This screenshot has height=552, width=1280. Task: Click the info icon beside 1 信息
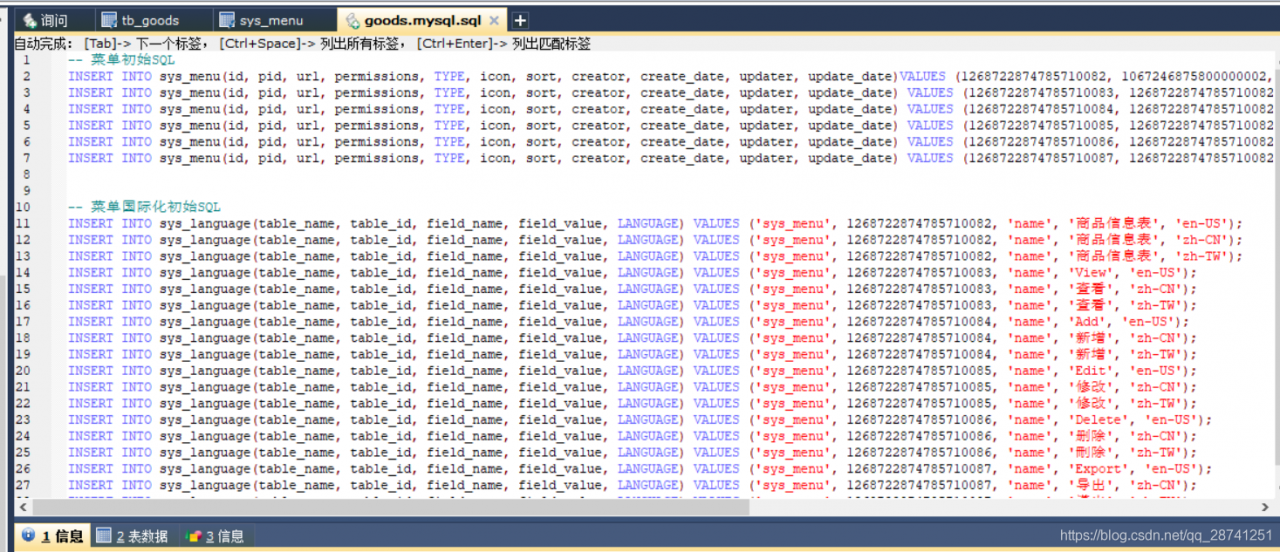click(x=28, y=536)
